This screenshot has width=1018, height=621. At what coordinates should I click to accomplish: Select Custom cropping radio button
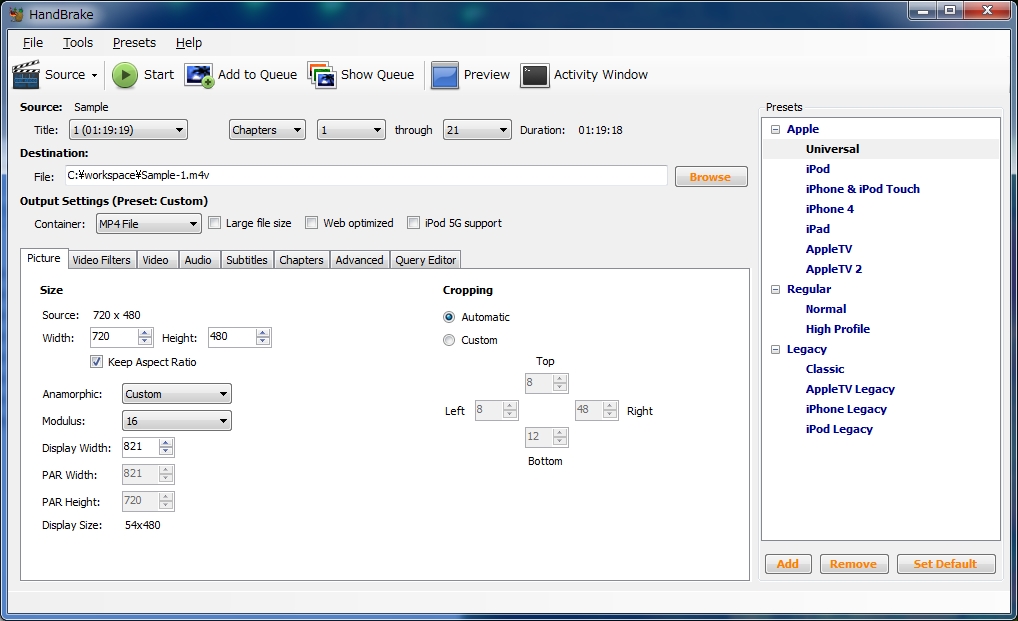pos(449,340)
